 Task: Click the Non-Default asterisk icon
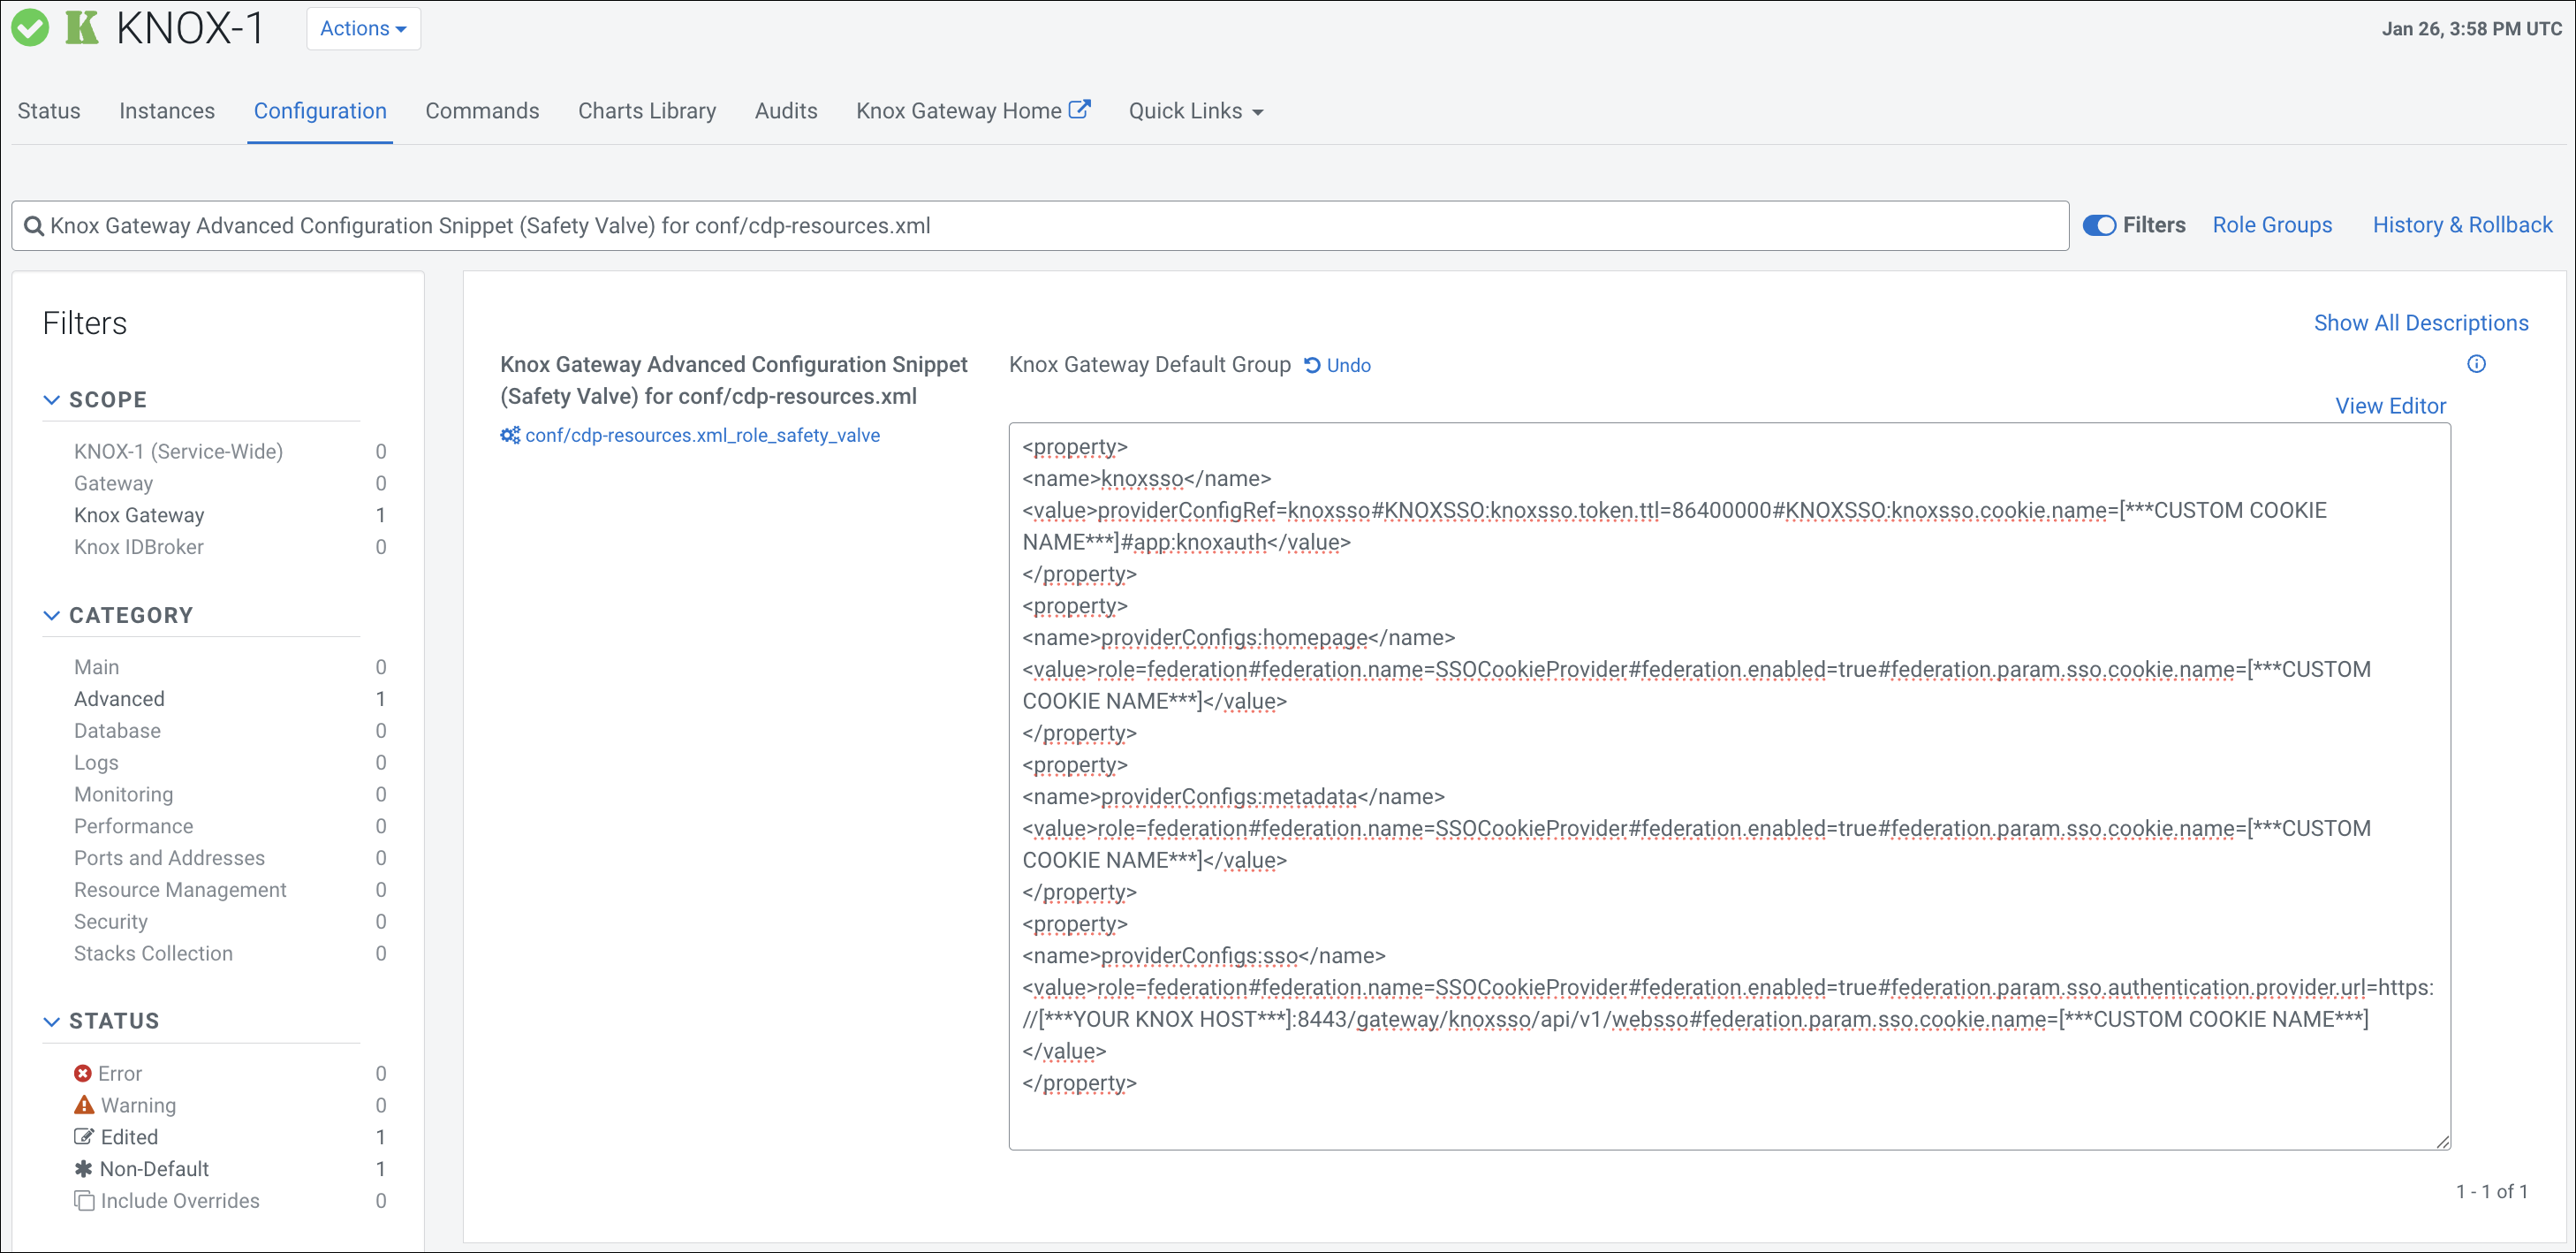[x=83, y=1168]
